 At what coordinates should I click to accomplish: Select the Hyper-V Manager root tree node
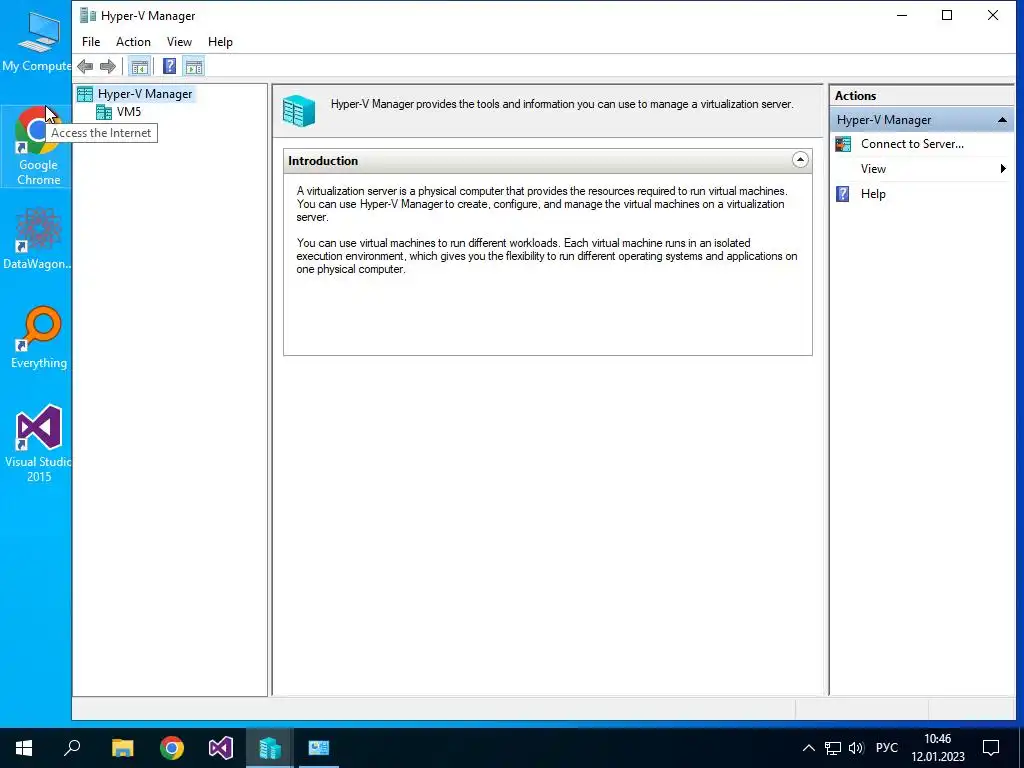[145, 94]
